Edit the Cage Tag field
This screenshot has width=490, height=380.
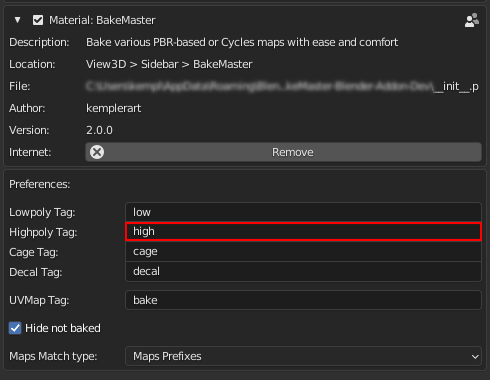click(x=303, y=251)
